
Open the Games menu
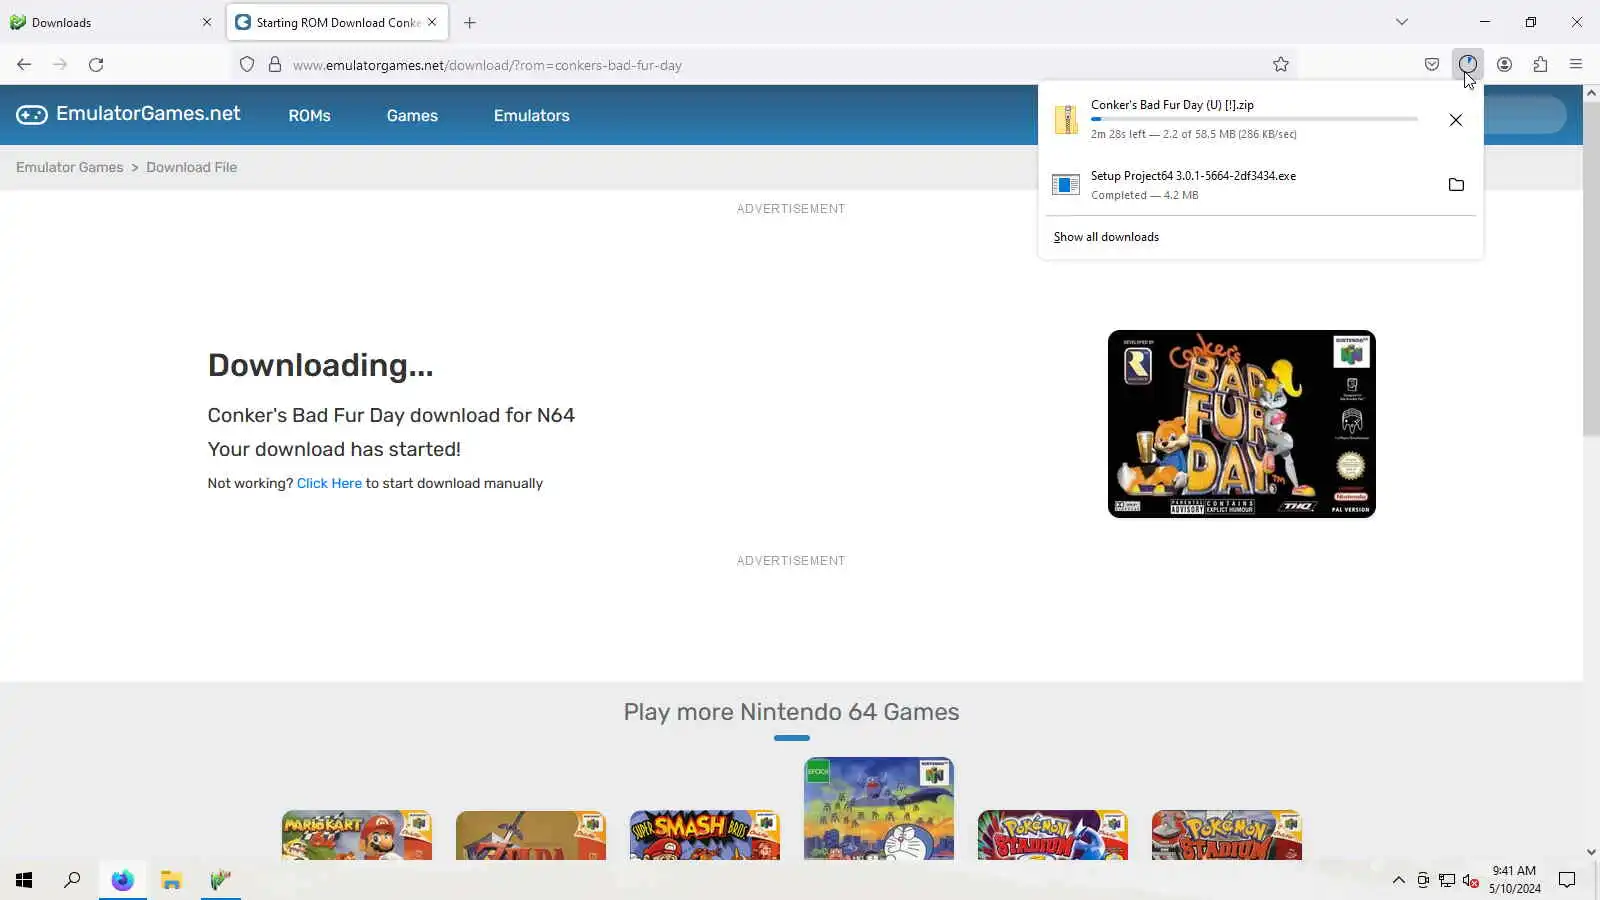point(412,116)
